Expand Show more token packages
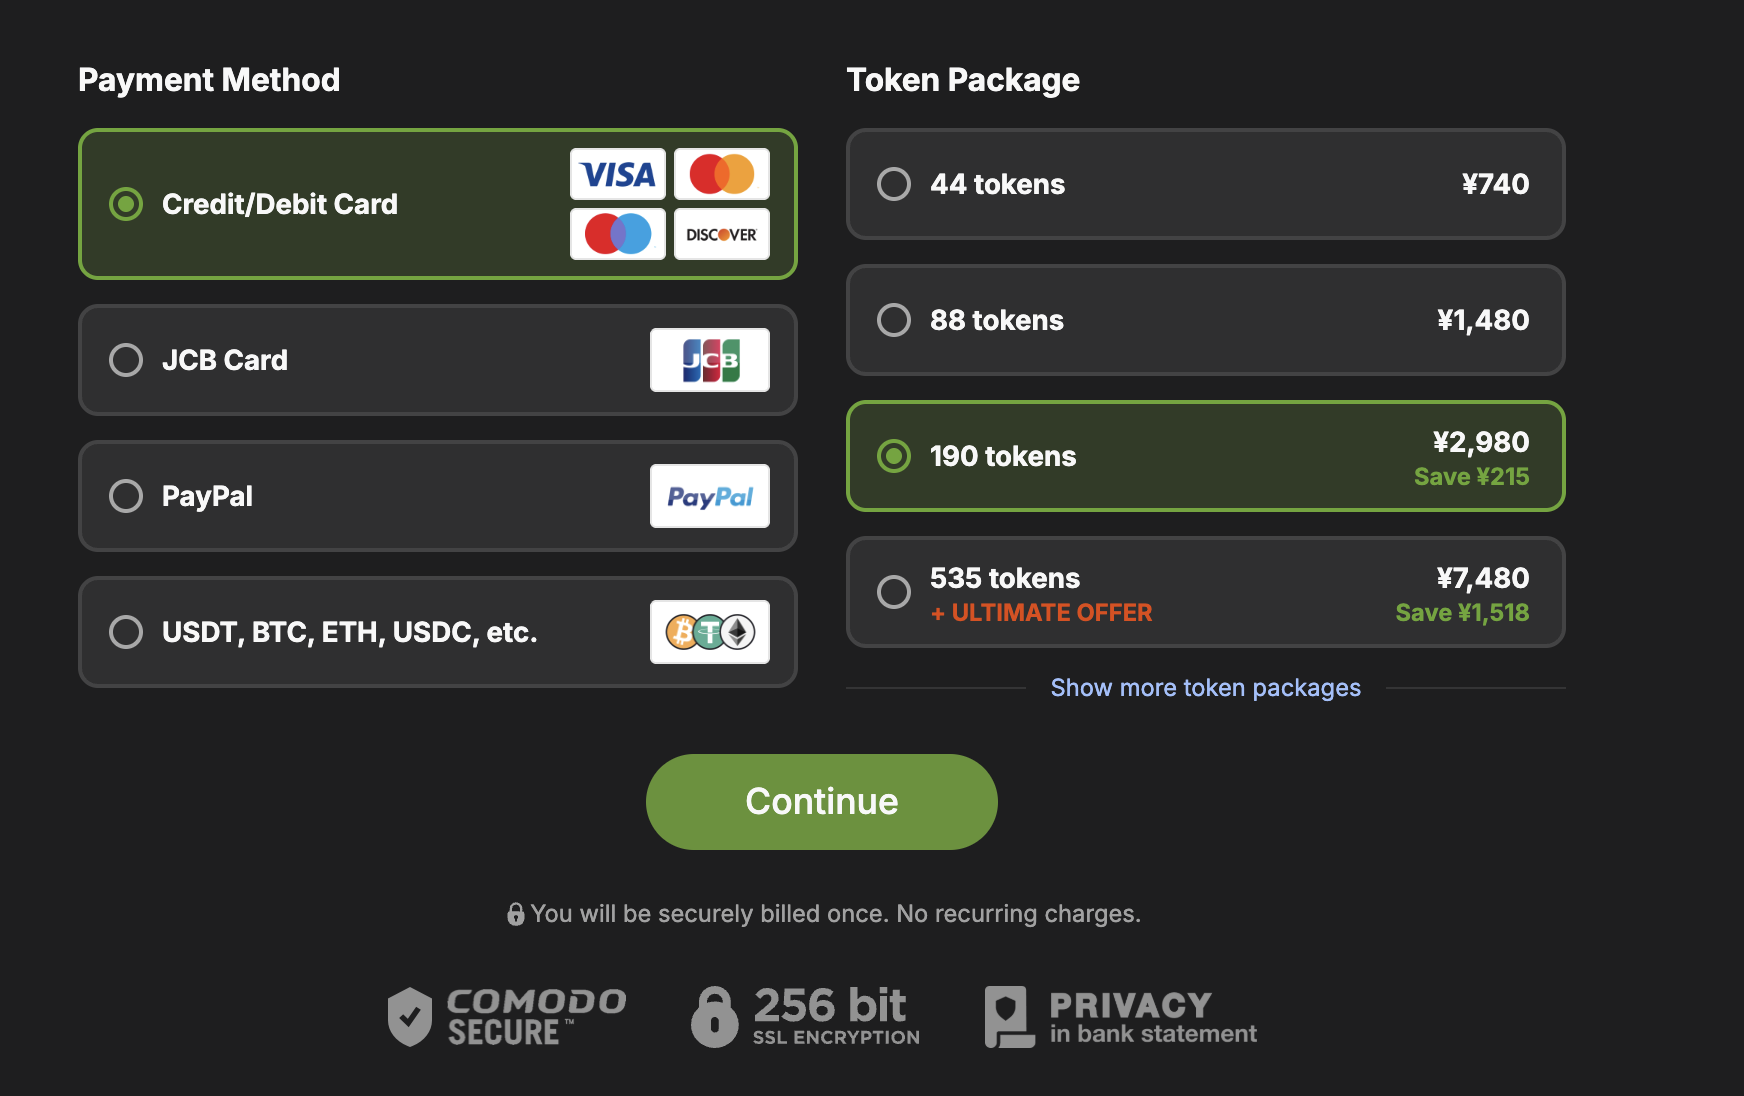Screen dimensions: 1744x1096 (x=1205, y=688)
